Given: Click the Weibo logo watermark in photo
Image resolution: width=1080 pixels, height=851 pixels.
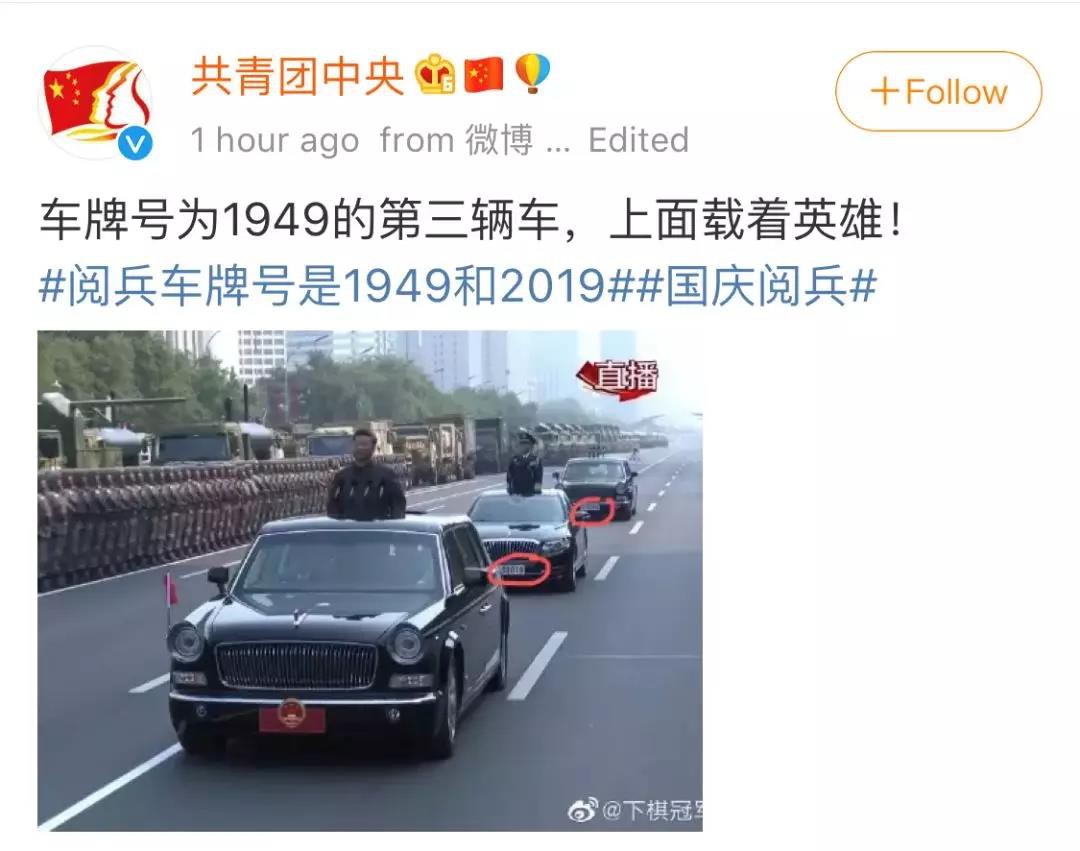Looking at the screenshot, I should tap(583, 810).
